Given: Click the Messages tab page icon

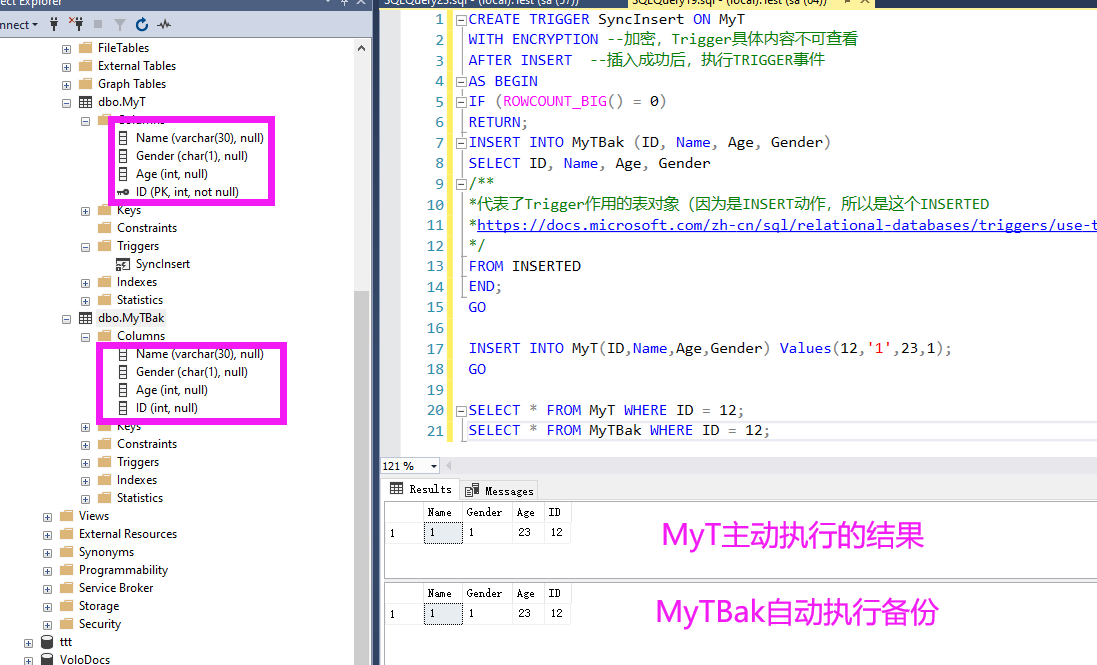Looking at the screenshot, I should tap(472, 490).
